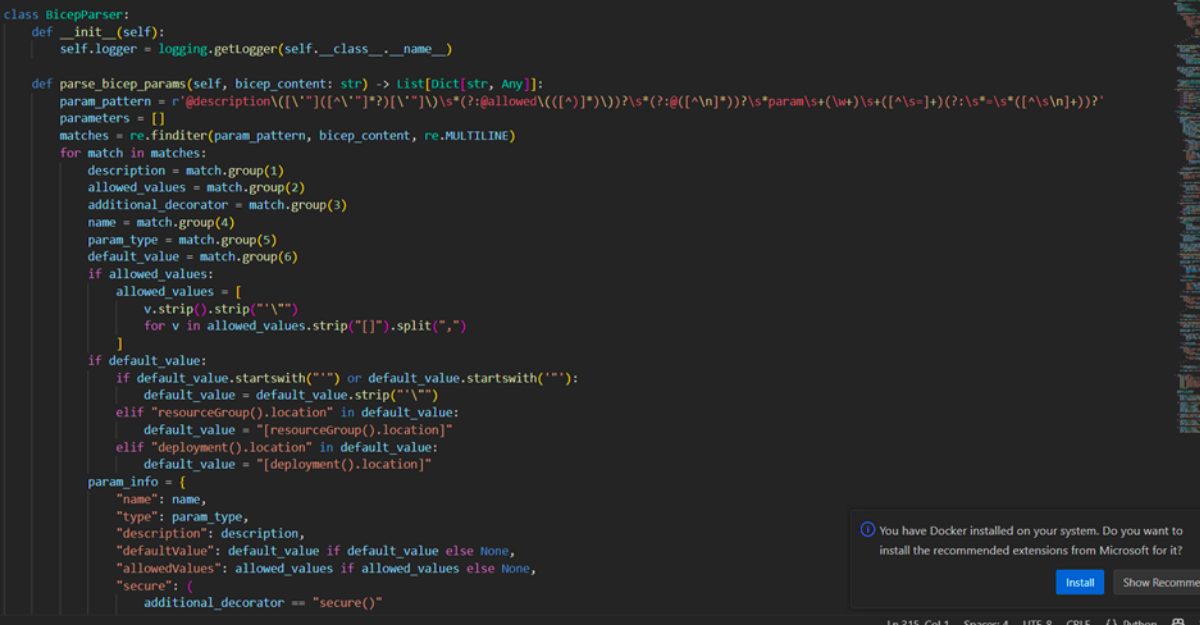Click the '"name": name,' line
The height and width of the screenshot is (625, 1200).
161,499
